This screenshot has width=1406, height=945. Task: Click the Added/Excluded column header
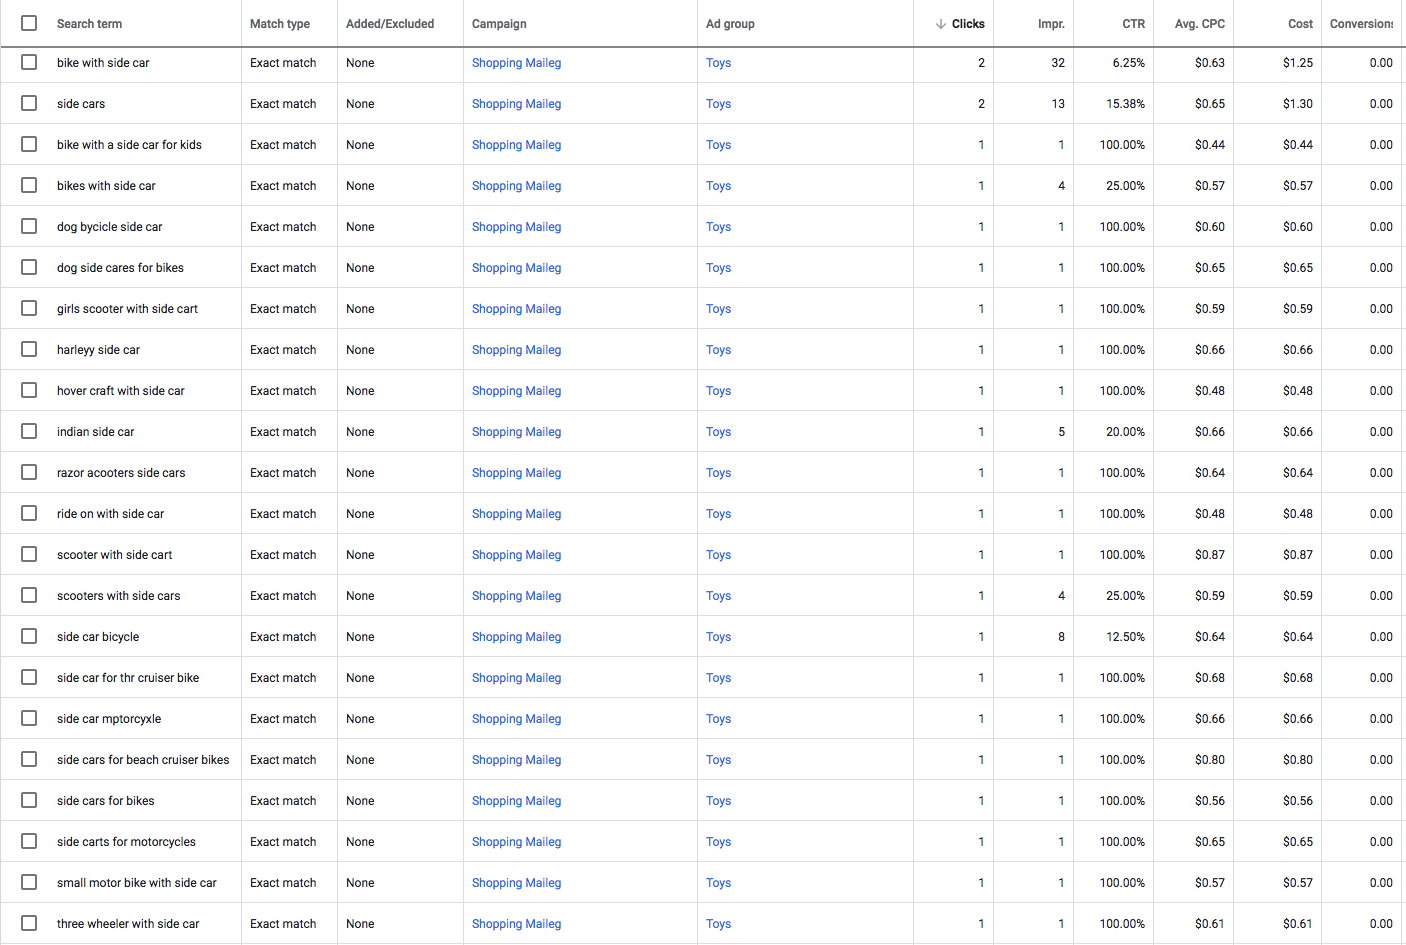(389, 24)
